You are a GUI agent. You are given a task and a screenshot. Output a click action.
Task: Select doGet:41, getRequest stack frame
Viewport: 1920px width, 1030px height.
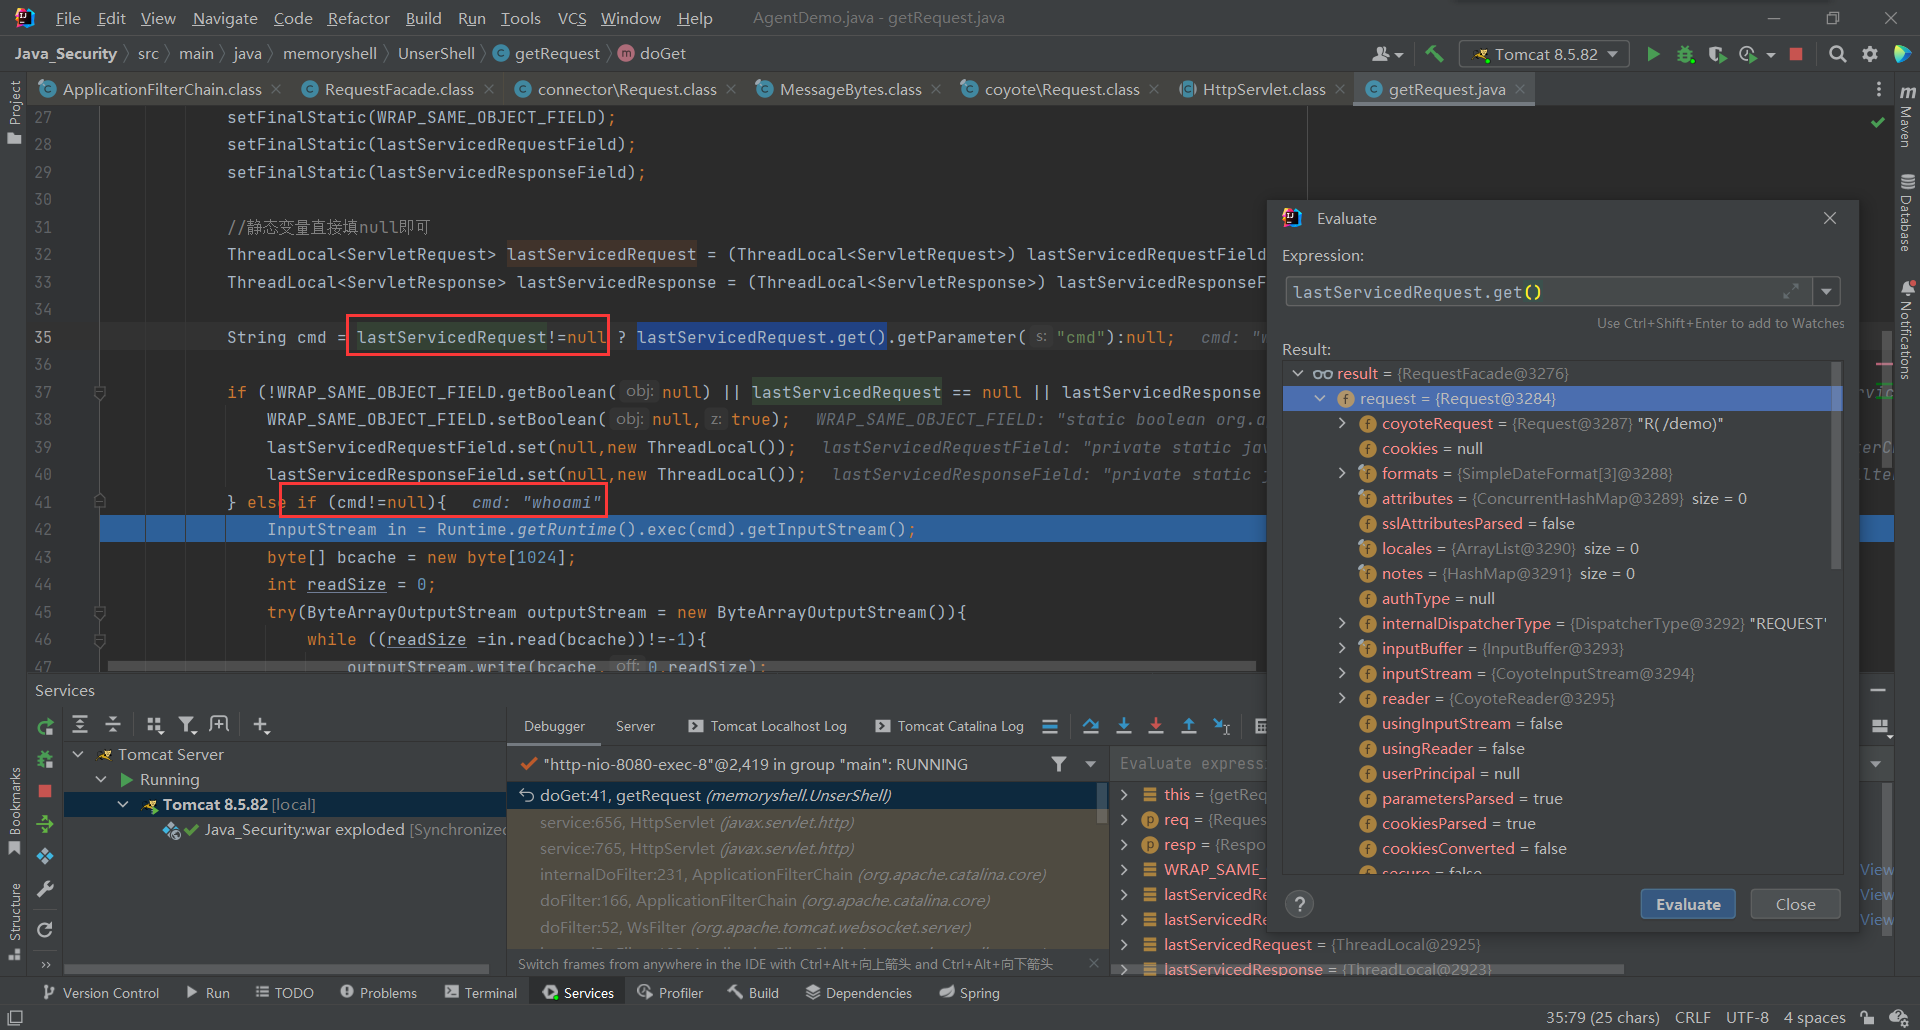pyautogui.click(x=803, y=795)
